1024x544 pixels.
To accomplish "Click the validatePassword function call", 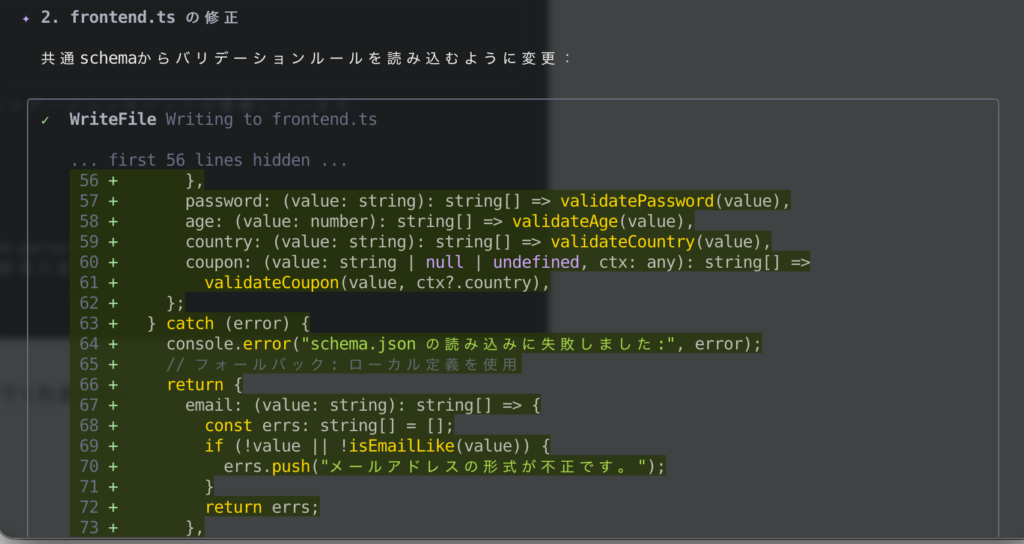I will coord(636,201).
